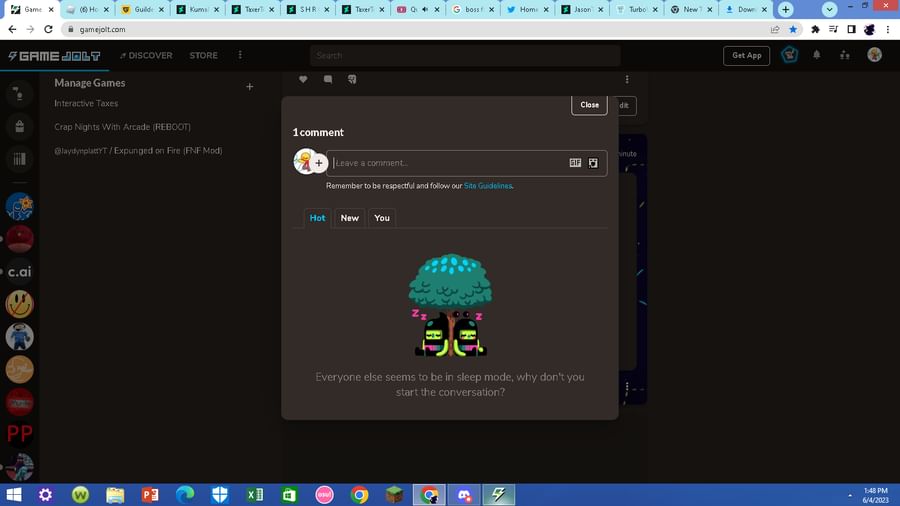This screenshot has height=506, width=900.
Task: Open a new browser tab
Action: click(x=785, y=9)
